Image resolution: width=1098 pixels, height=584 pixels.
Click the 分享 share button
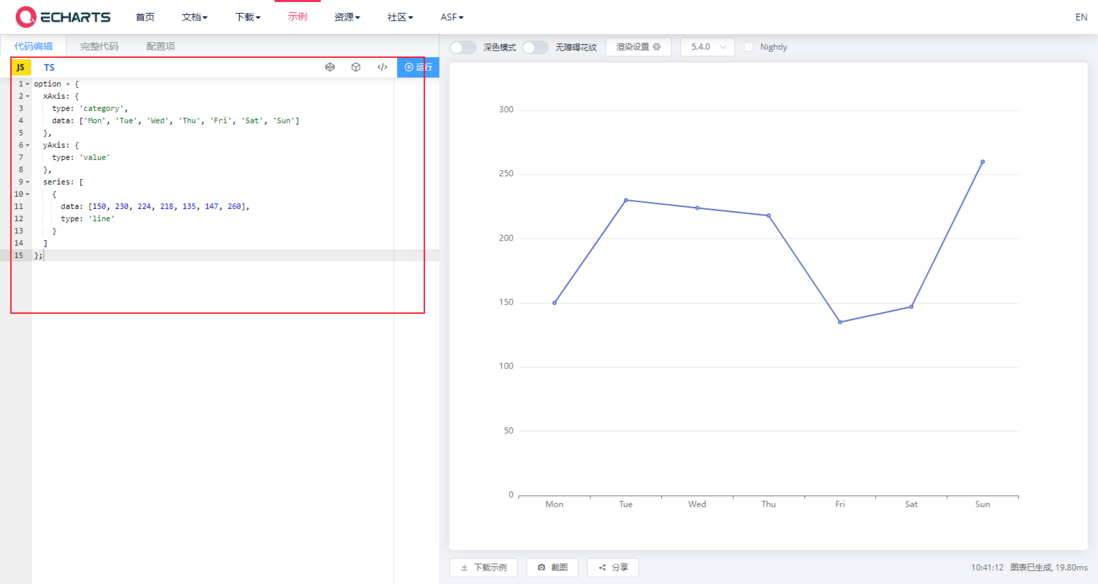tap(613, 568)
